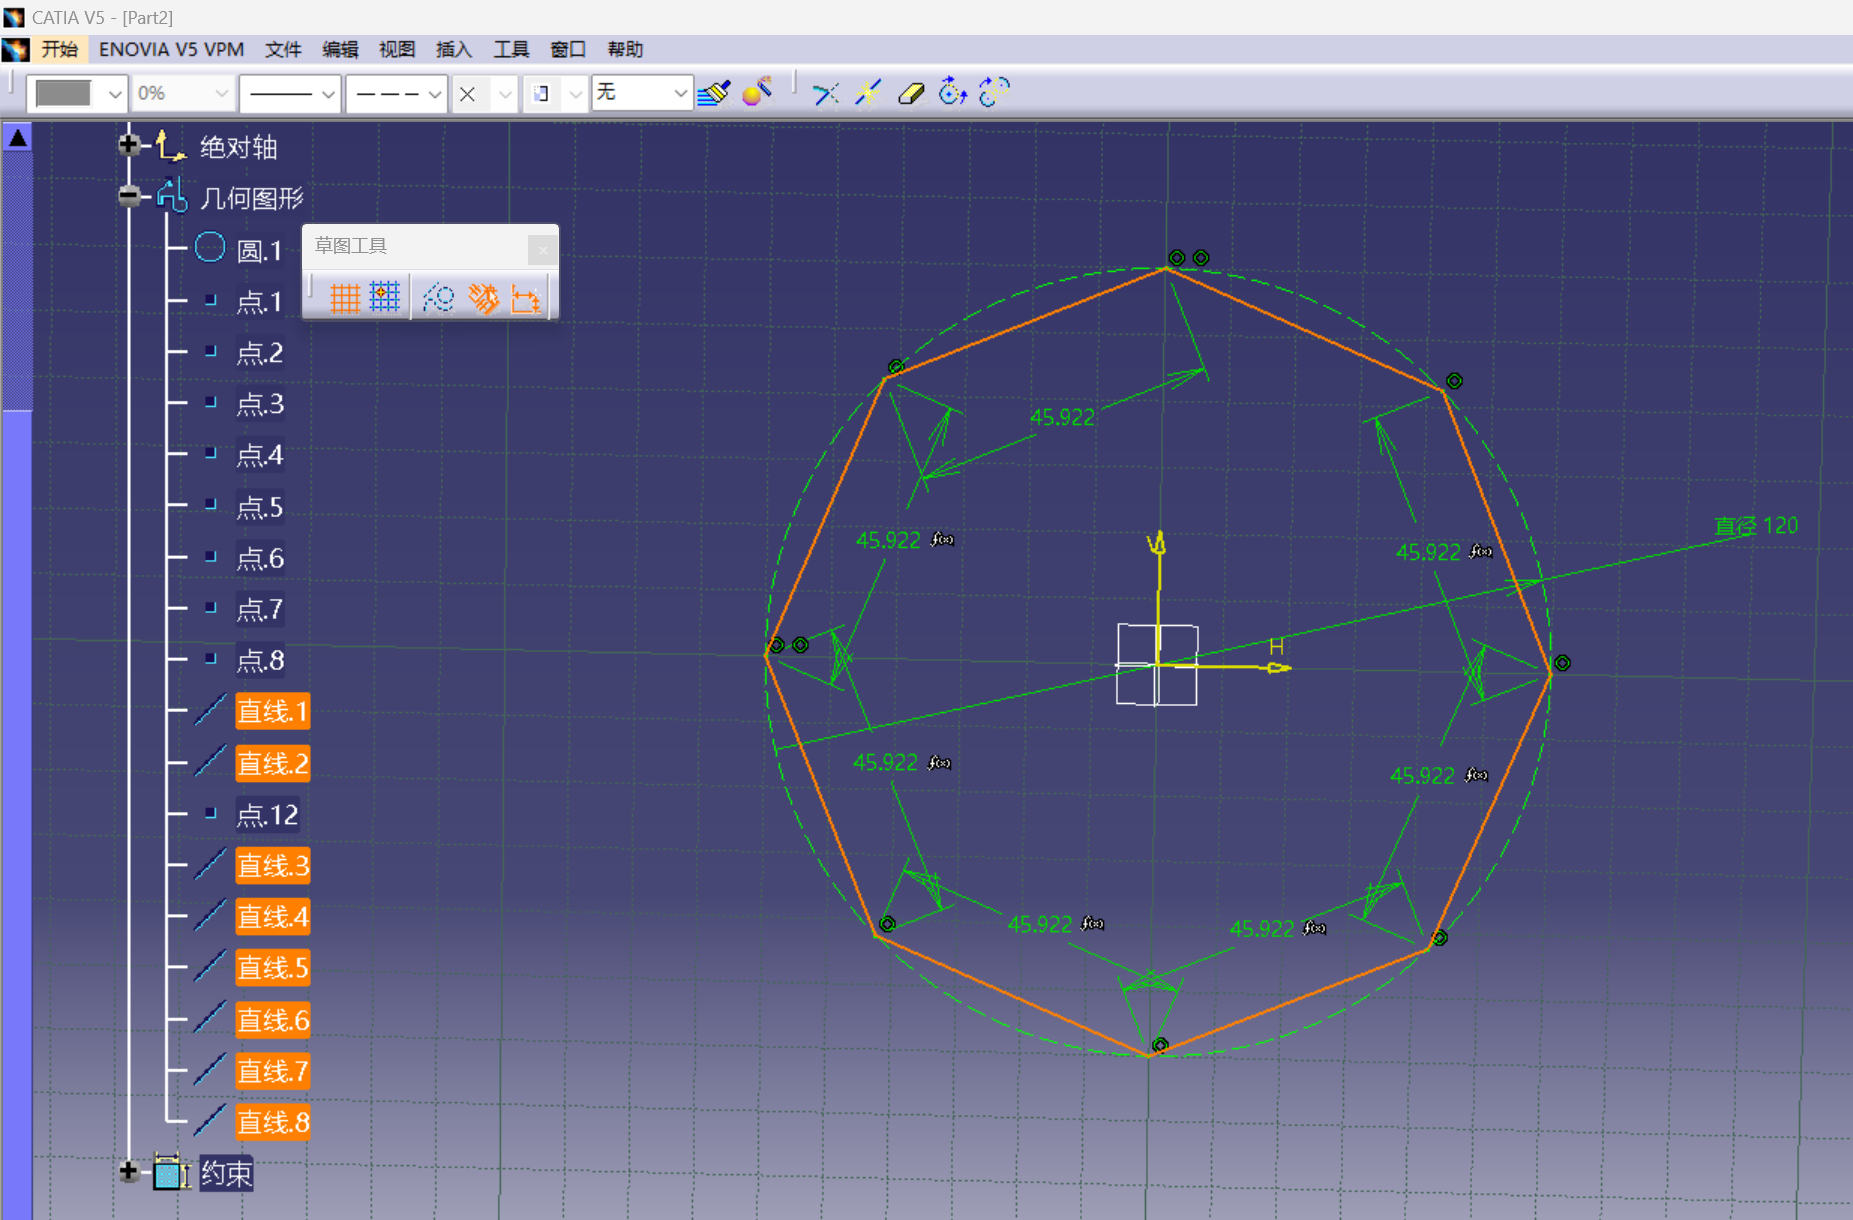The image size is (1853, 1220).
Task: Select the trim lines tool icon
Action: click(x=826, y=94)
